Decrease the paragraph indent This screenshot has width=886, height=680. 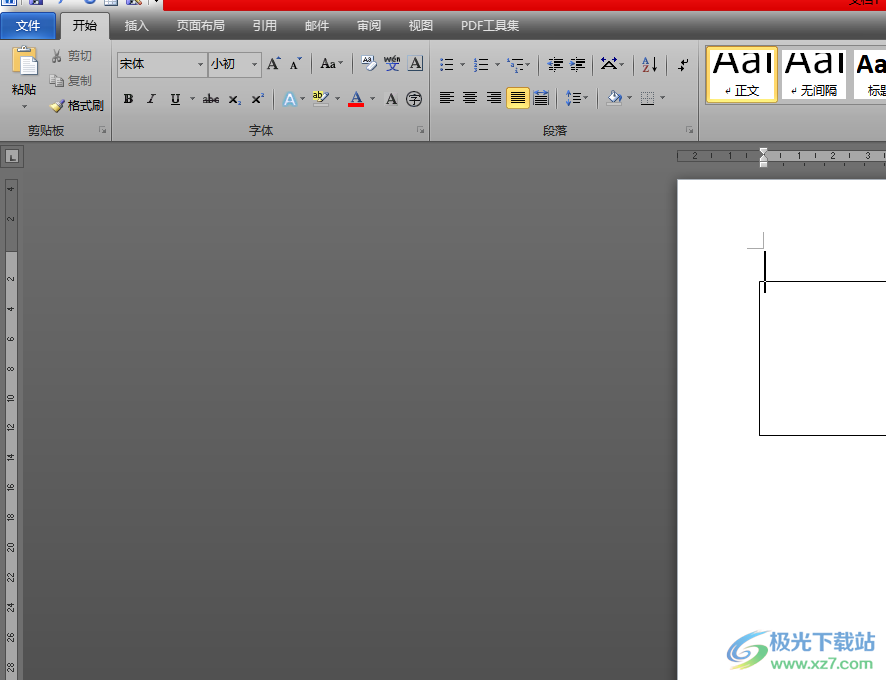[x=555, y=64]
